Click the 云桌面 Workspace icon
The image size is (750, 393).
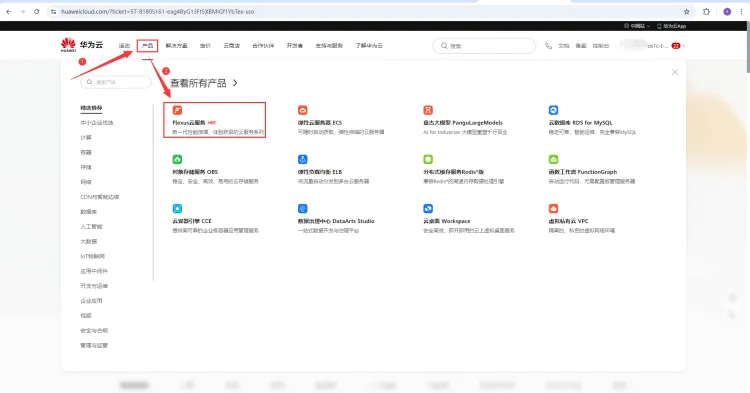pyautogui.click(x=428, y=208)
